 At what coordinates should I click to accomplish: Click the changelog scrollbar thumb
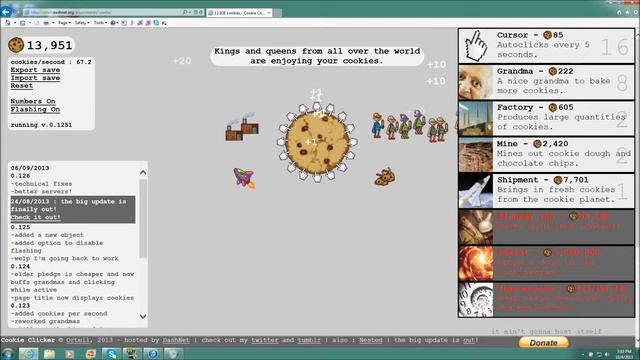click(x=143, y=218)
